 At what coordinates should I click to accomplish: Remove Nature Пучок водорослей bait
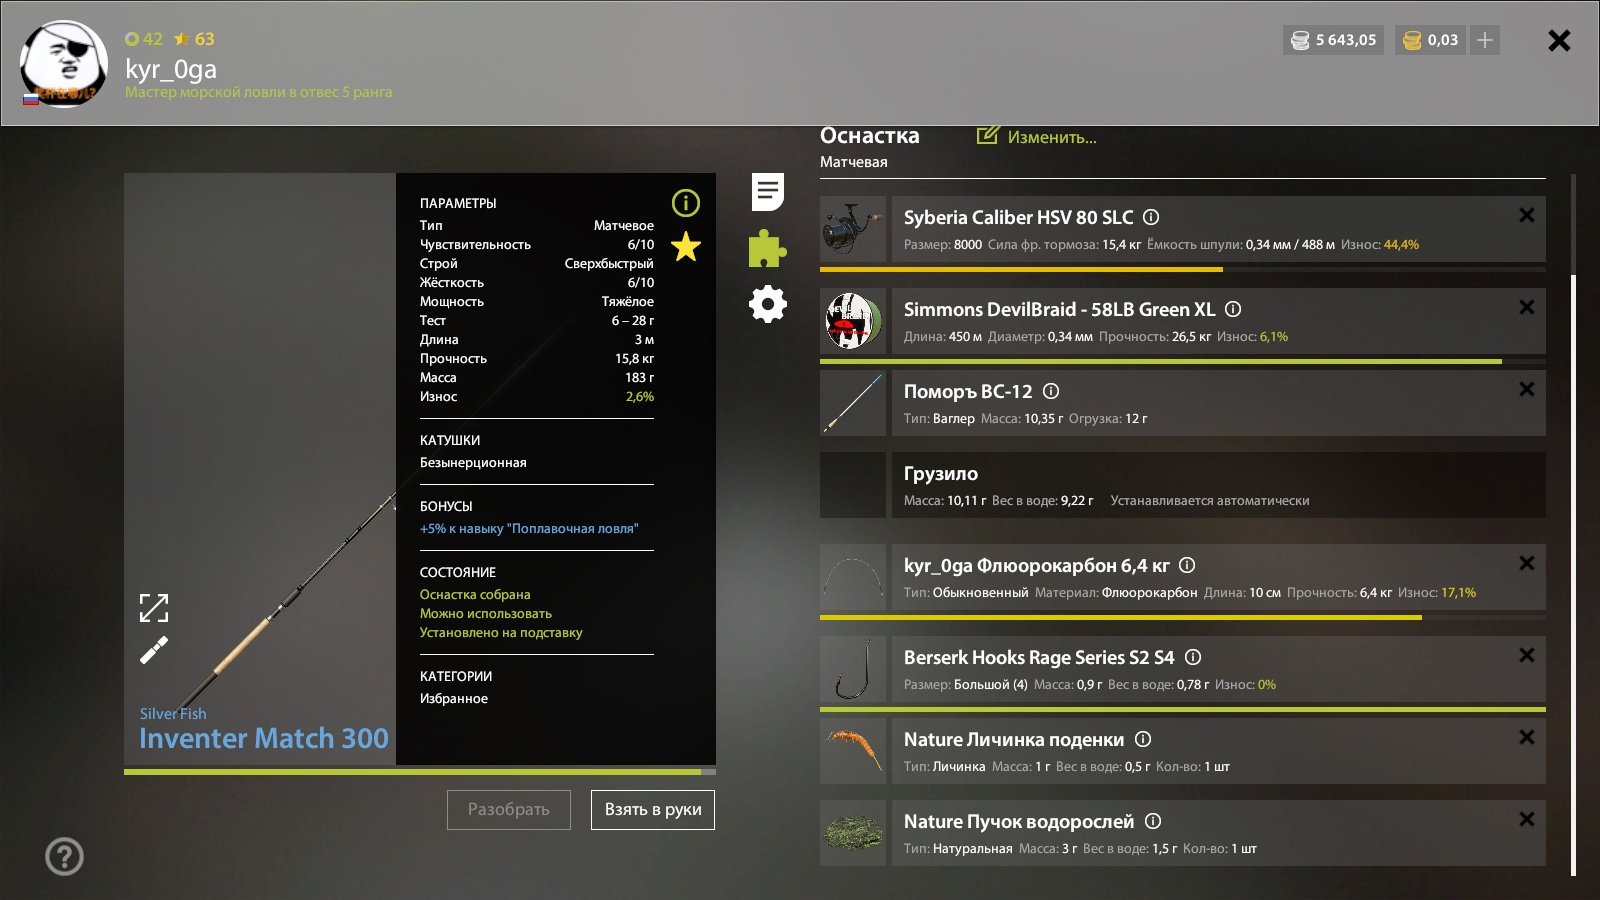click(x=1527, y=819)
